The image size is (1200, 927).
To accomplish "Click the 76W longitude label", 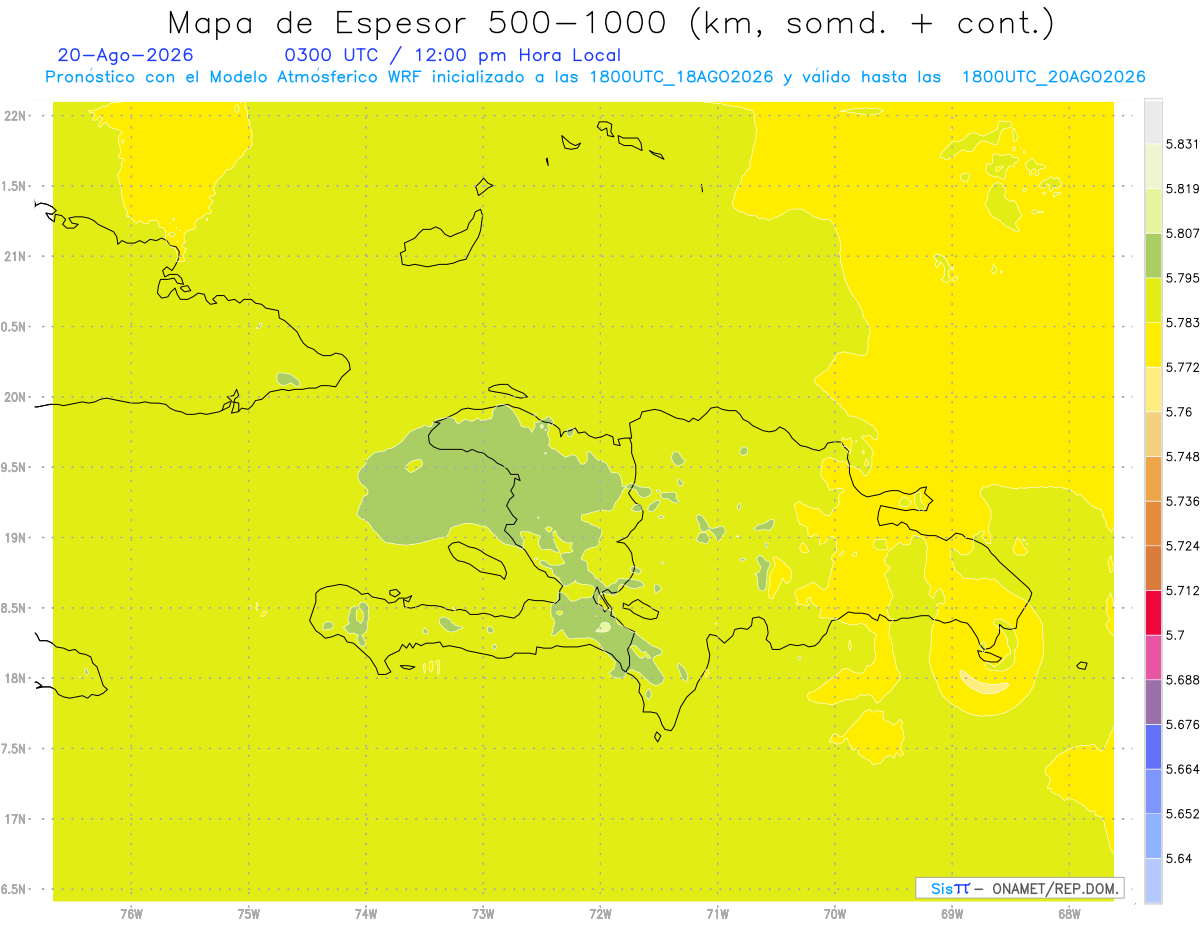I will [131, 914].
